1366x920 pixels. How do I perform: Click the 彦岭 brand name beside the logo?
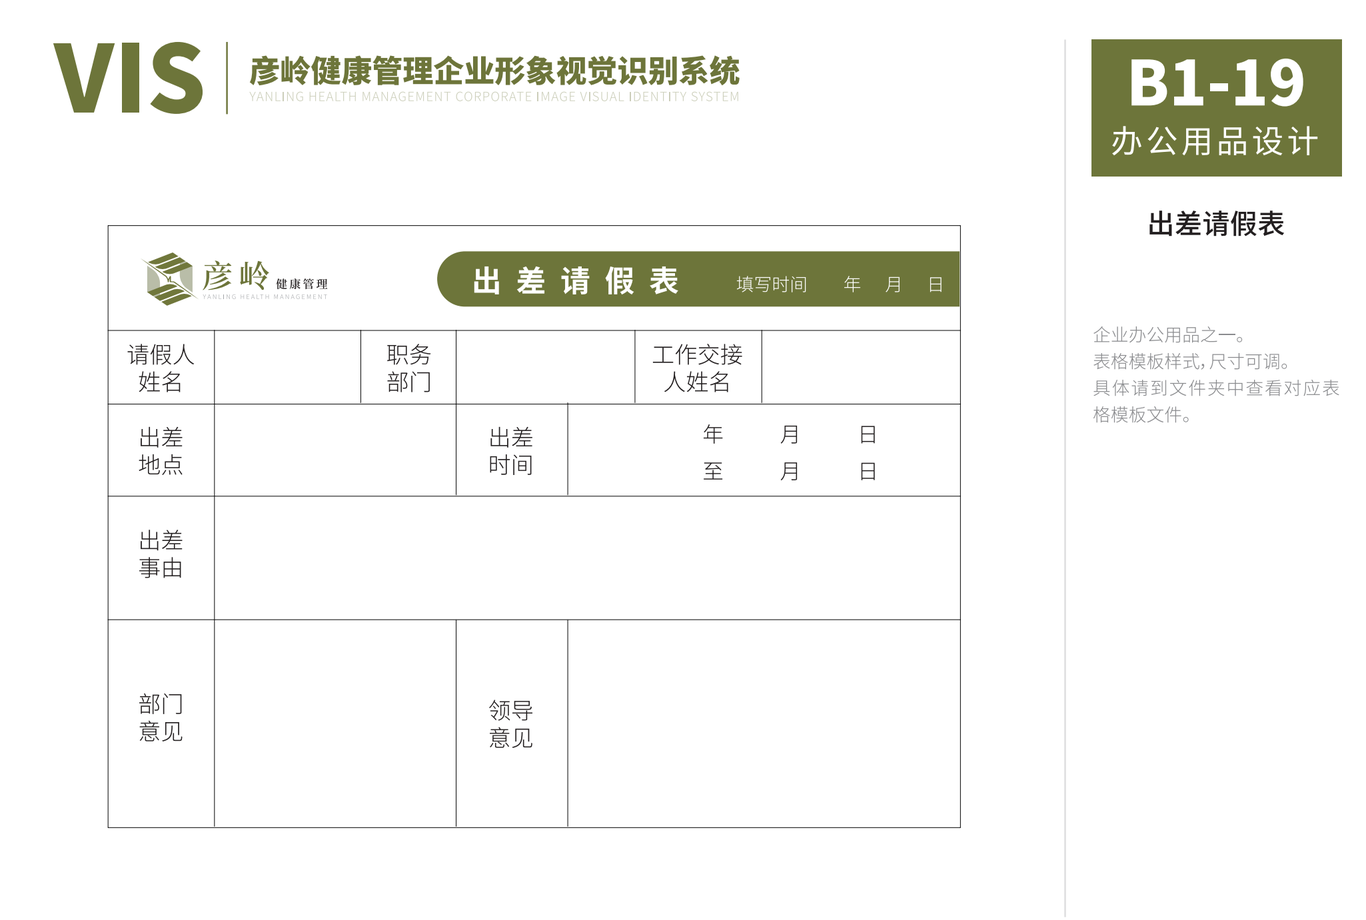click(235, 274)
